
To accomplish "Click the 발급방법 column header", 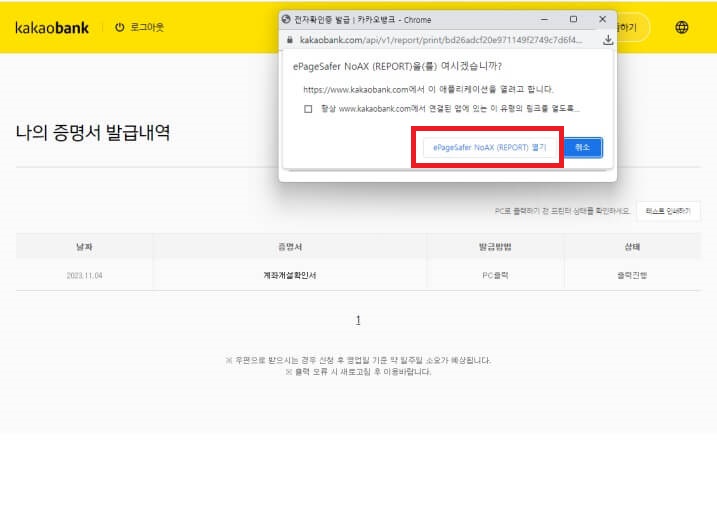I will click(x=495, y=247).
